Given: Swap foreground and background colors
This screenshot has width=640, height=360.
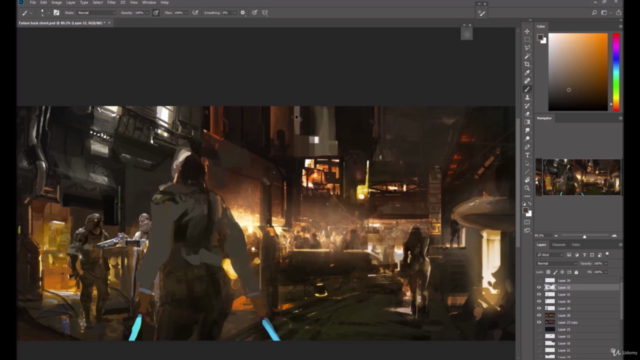Looking at the screenshot, I should 530,203.
